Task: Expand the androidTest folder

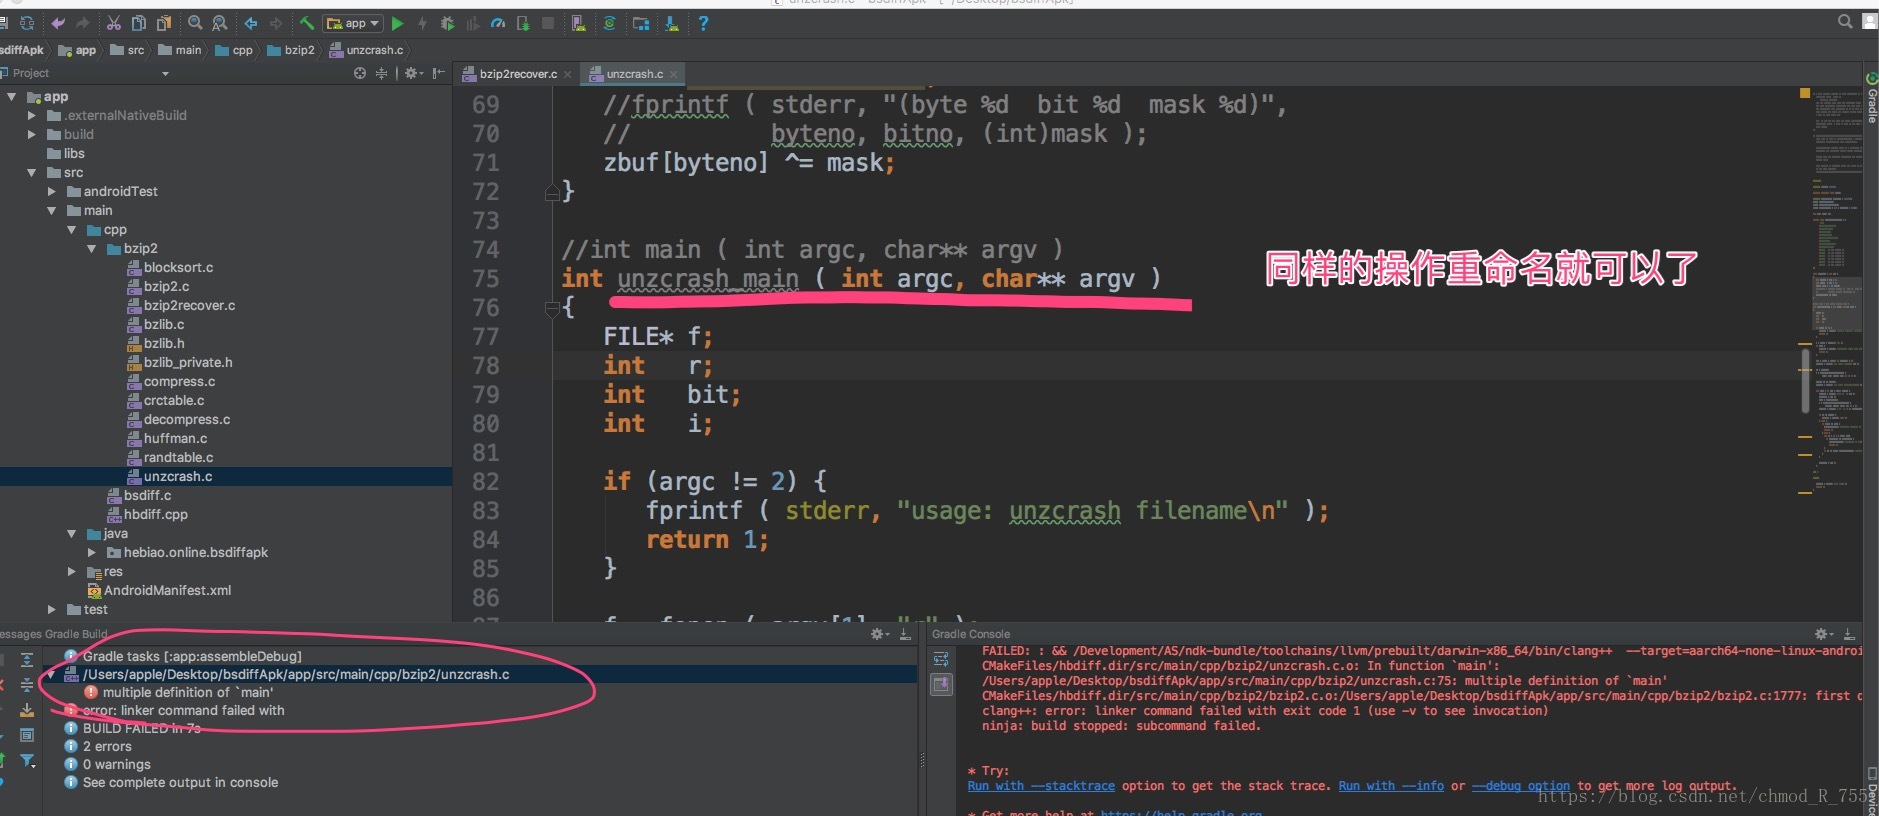Action: tap(52, 192)
